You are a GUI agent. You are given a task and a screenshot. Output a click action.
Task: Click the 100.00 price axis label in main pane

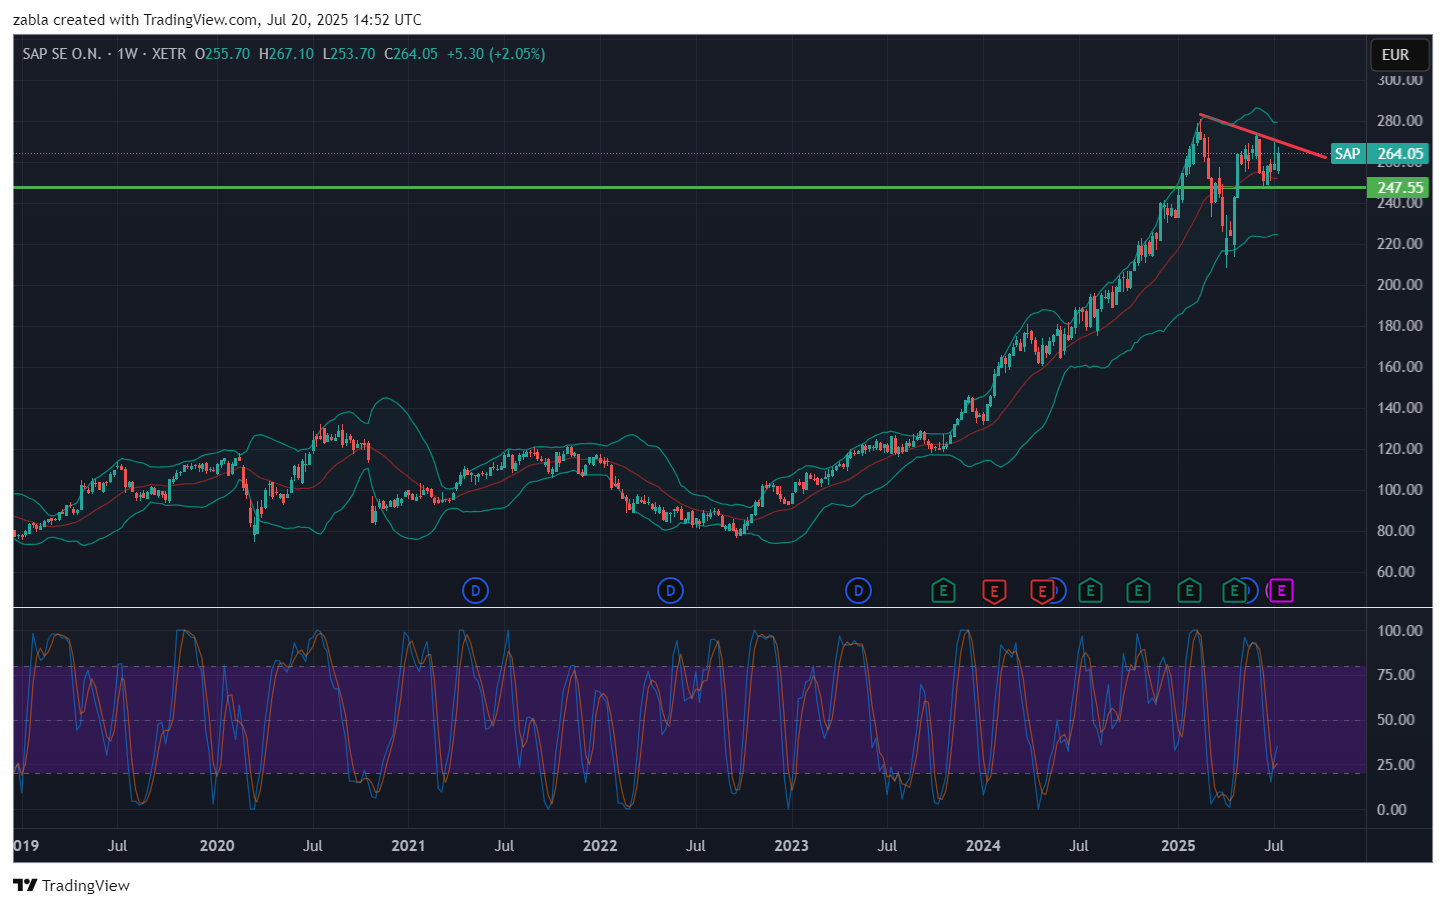tap(1399, 490)
